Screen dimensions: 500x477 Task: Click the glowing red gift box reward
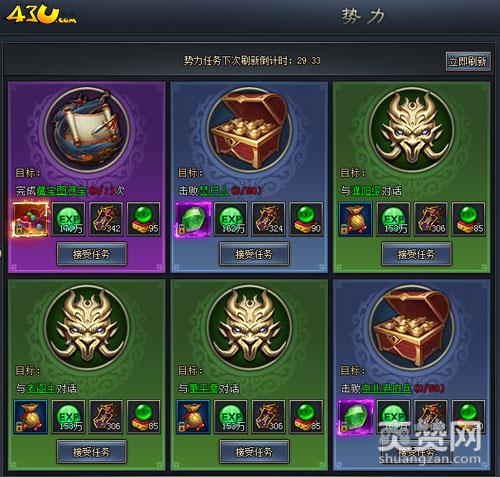click(30, 219)
